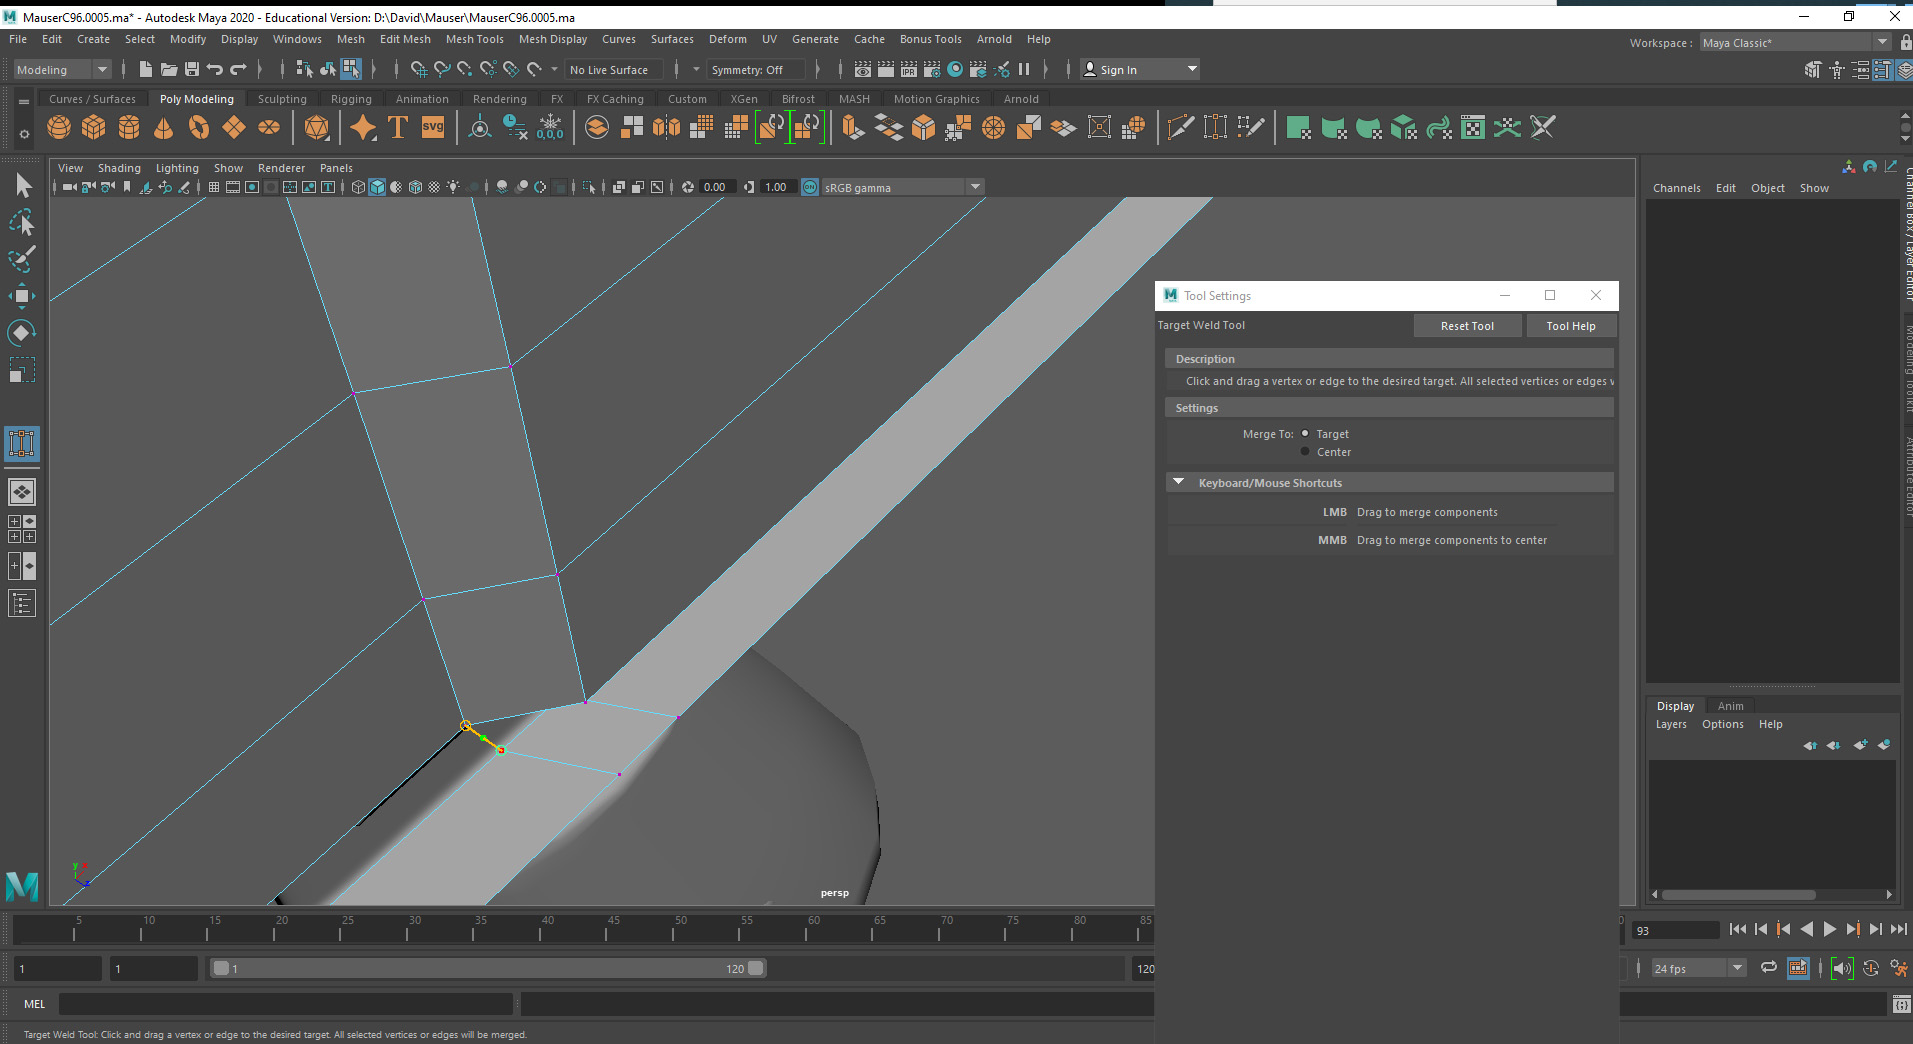
Task: Switch to the Sculpting shelf tab
Action: click(281, 98)
